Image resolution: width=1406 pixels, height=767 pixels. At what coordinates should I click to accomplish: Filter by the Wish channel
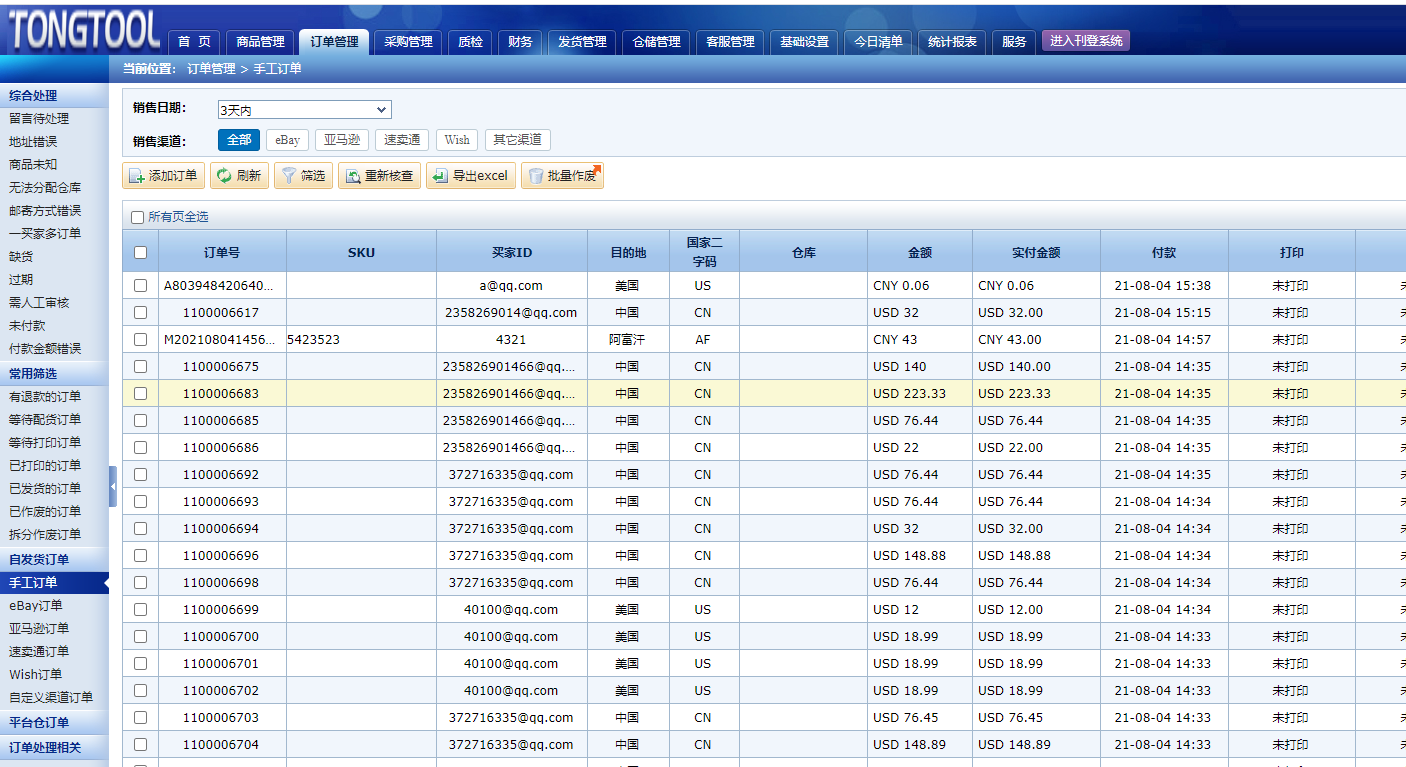point(457,140)
